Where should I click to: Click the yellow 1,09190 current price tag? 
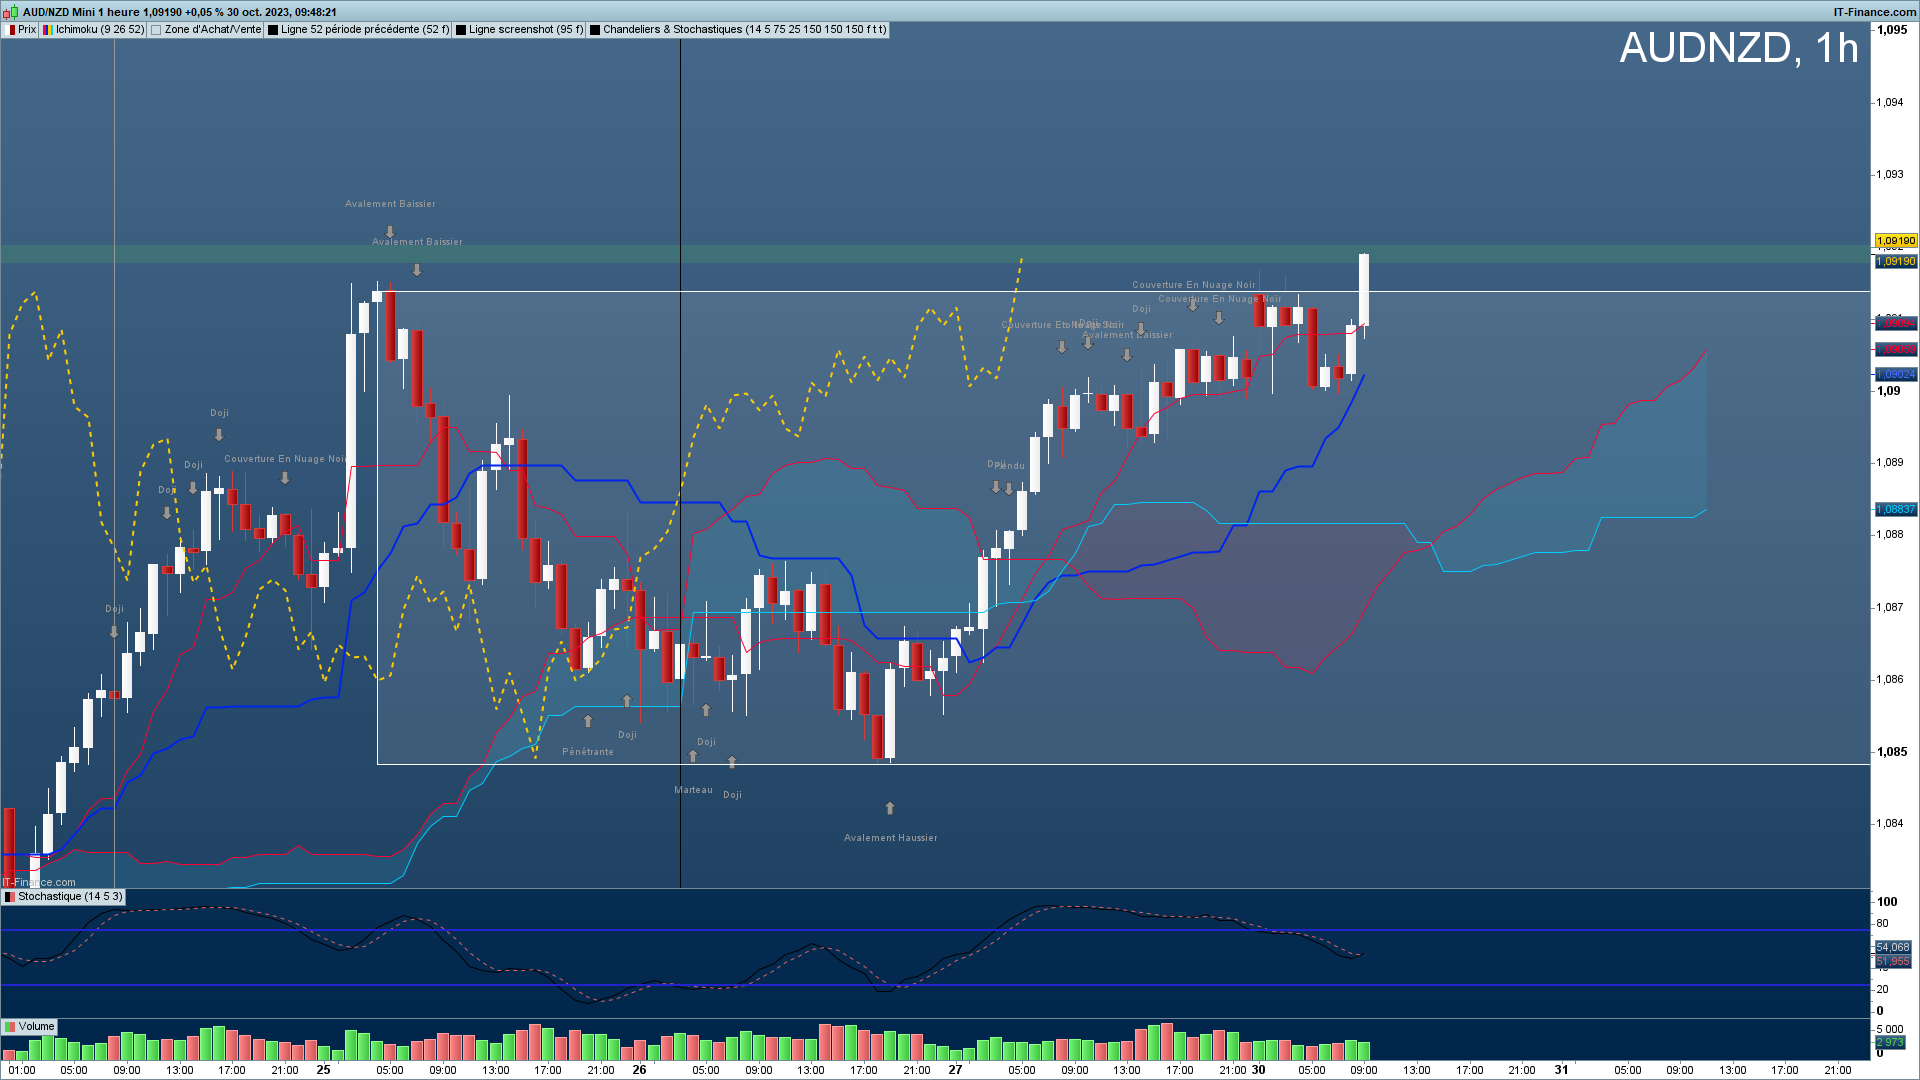[x=1895, y=241]
